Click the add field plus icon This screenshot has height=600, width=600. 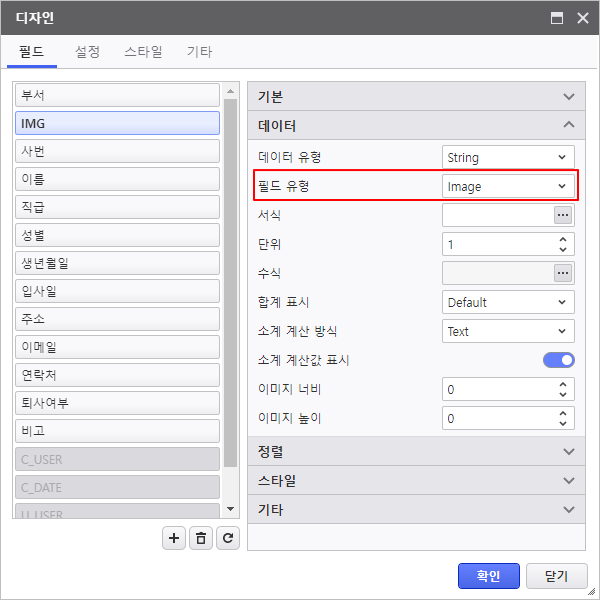click(x=174, y=538)
